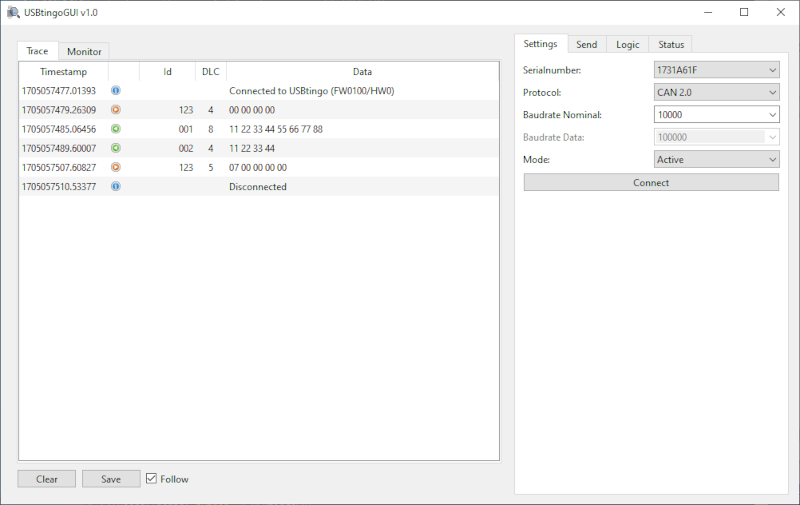The width and height of the screenshot is (800, 505).
Task: Show the Status tab
Action: point(671,44)
